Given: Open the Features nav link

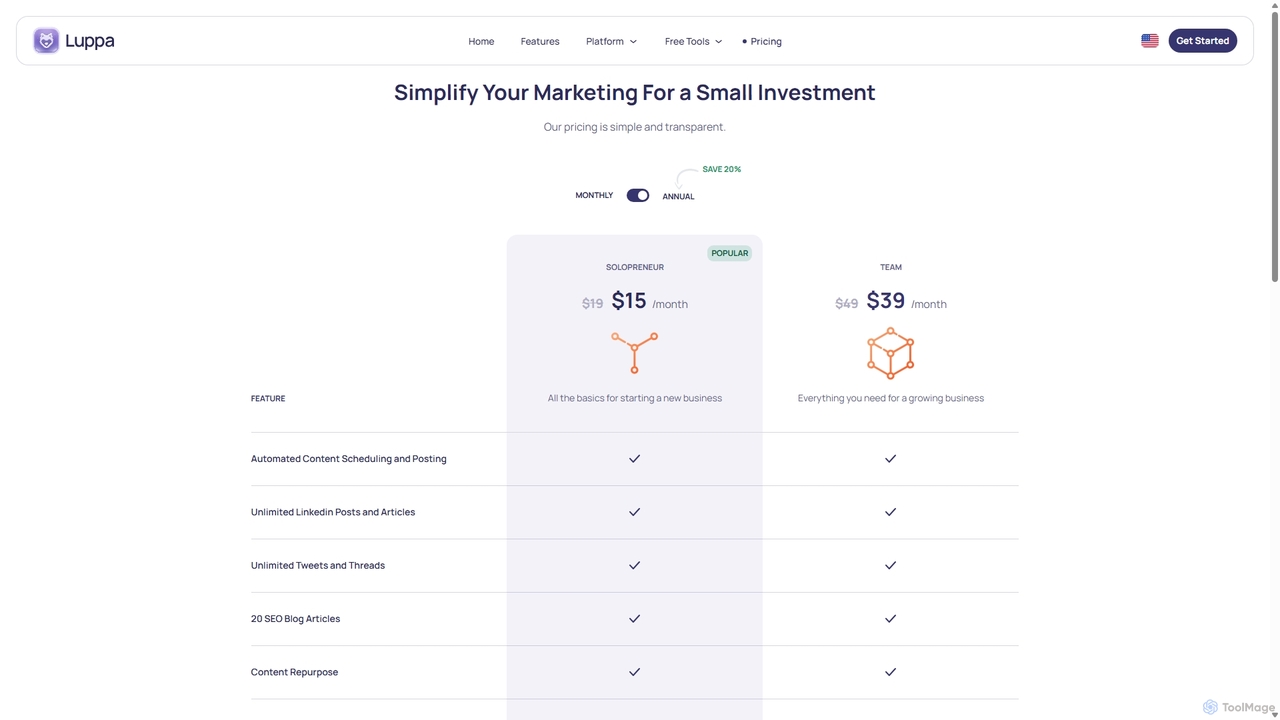Looking at the screenshot, I should click(x=540, y=41).
